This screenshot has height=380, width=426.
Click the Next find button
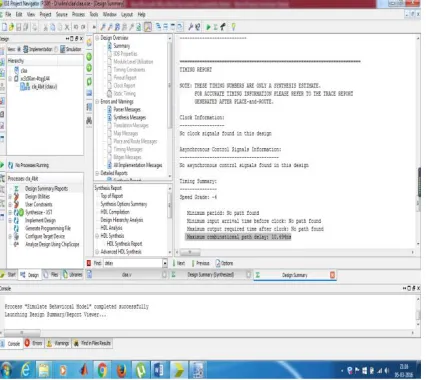[179, 263]
